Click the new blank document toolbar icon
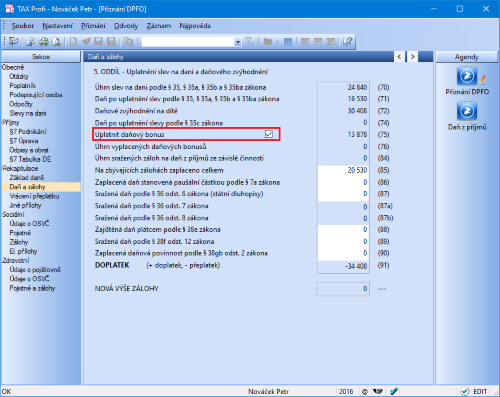This screenshot has height=397, width=500. pyautogui.click(x=73, y=42)
